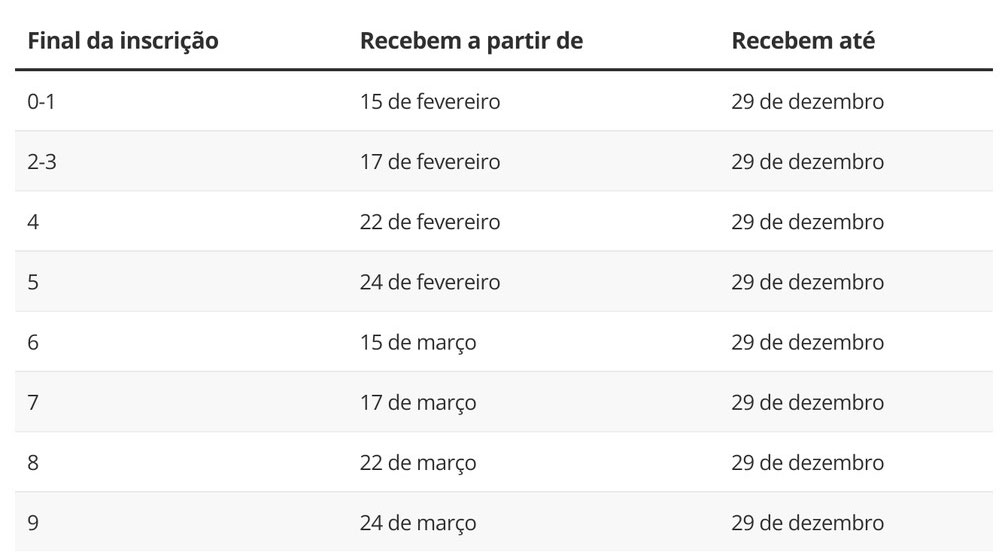Image resolution: width=1008 pixels, height=553 pixels.
Task: Click the '22 de março' date cell
Action: pos(418,463)
